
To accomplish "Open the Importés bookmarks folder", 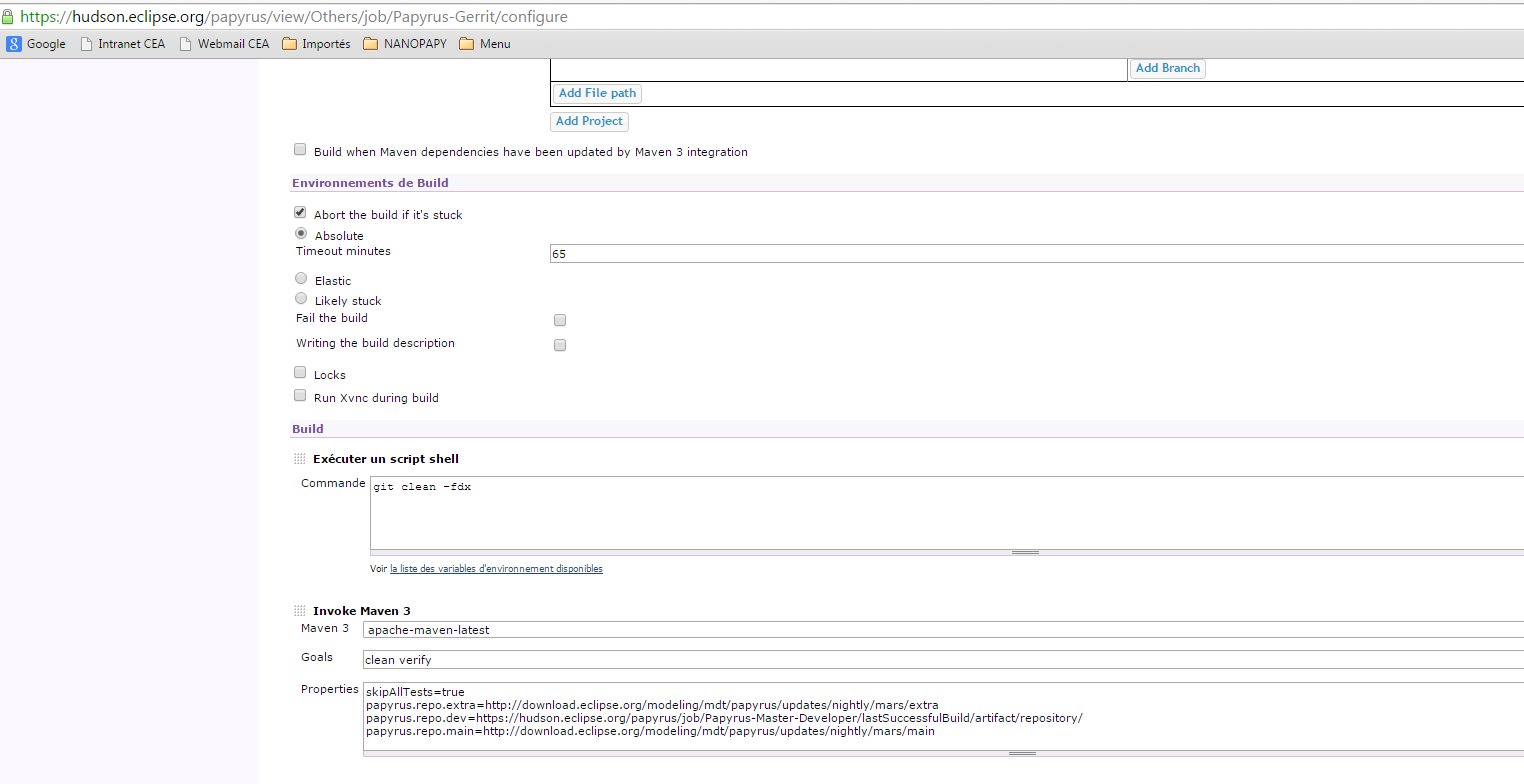I will (x=316, y=44).
